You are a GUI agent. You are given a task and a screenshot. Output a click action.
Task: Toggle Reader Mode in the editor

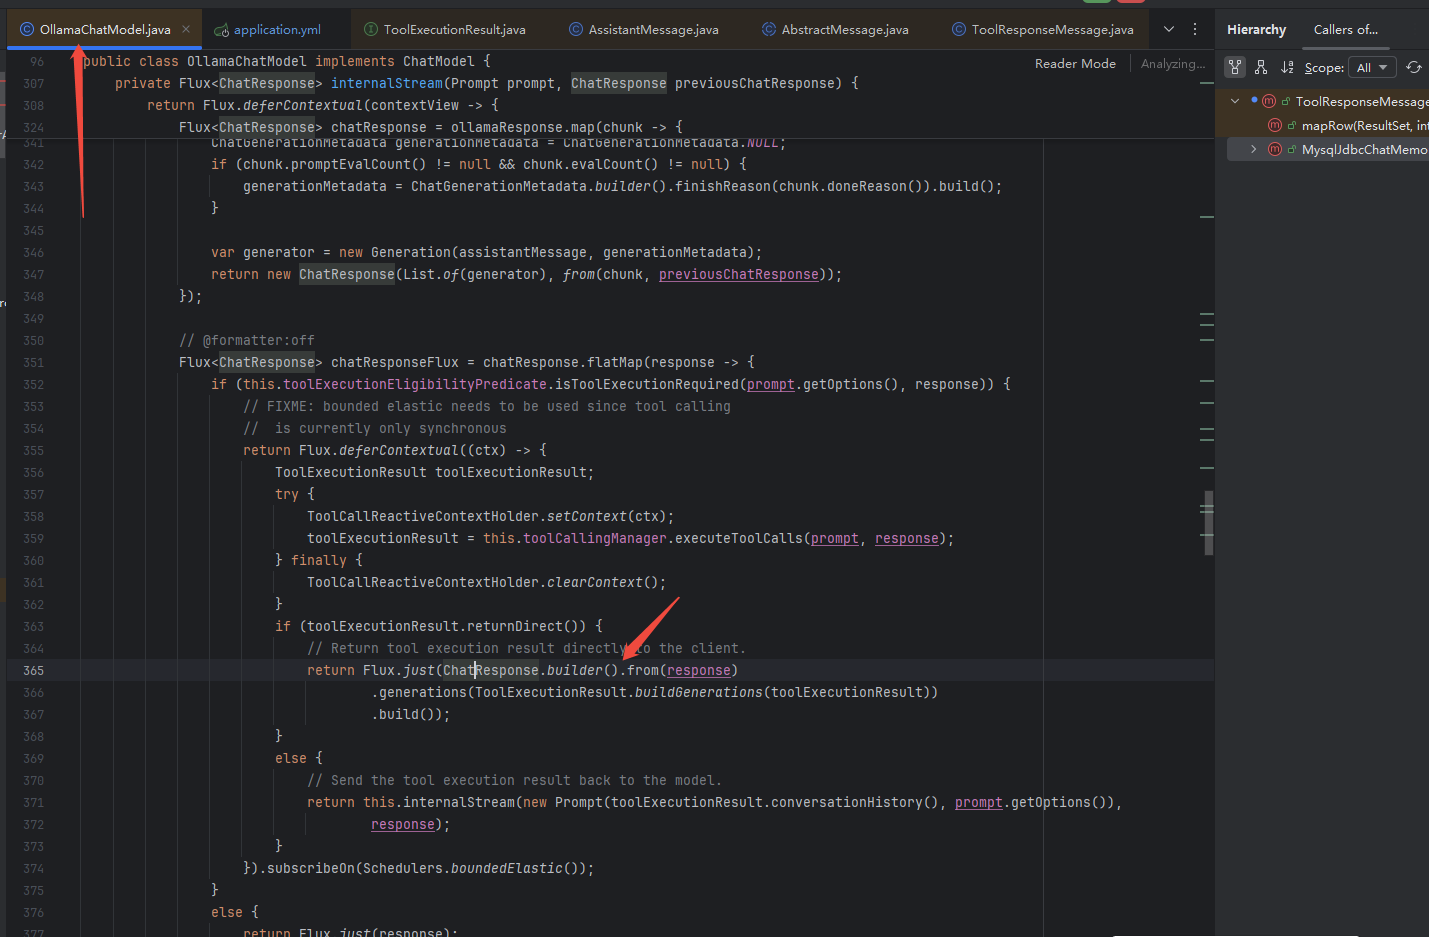tap(1075, 63)
